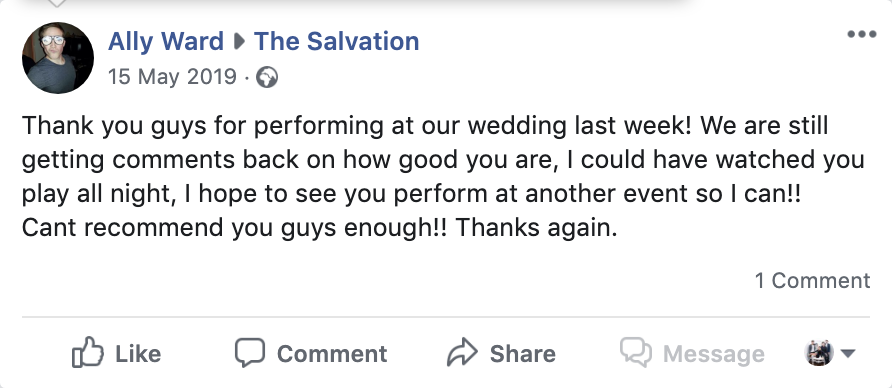
Task: Expand the commenting-as dropdown arrow
Action: click(848, 354)
